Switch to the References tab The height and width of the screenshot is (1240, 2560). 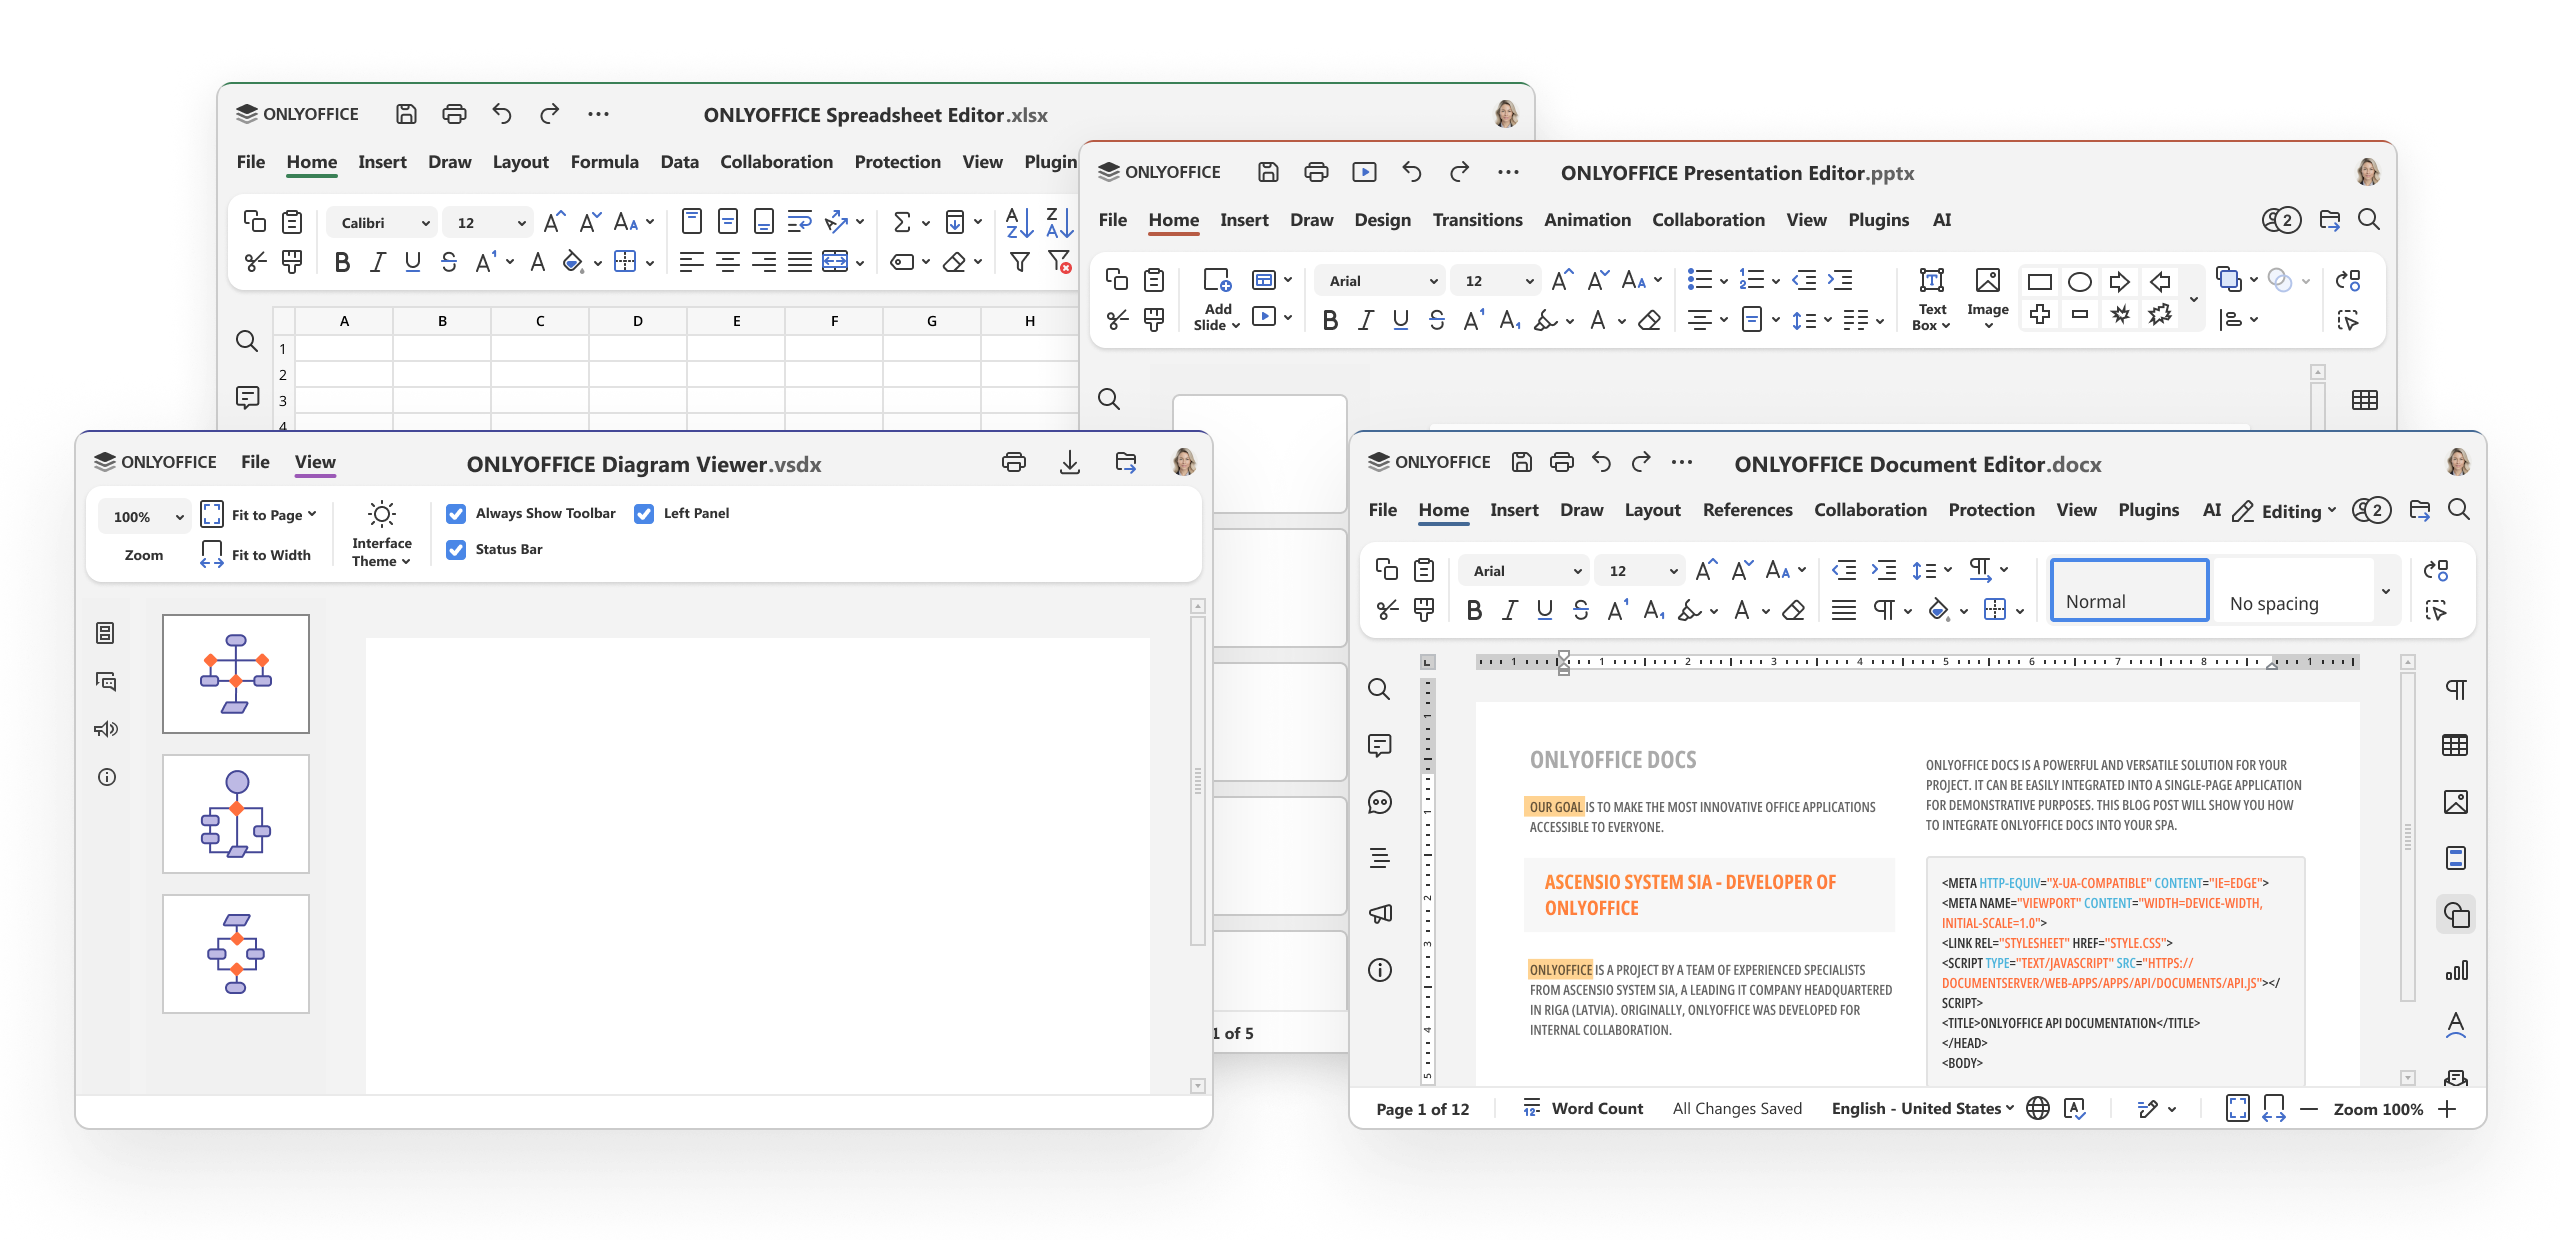pos(1747,510)
